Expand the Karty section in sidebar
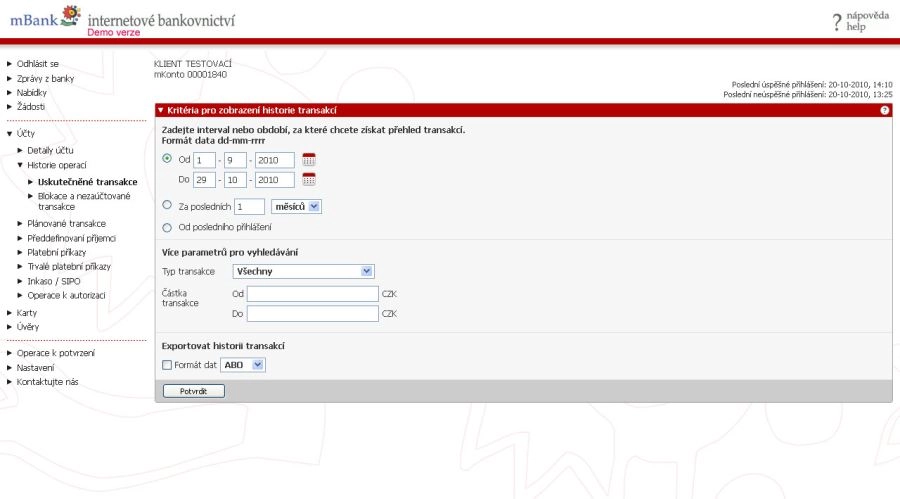 (x=27, y=313)
